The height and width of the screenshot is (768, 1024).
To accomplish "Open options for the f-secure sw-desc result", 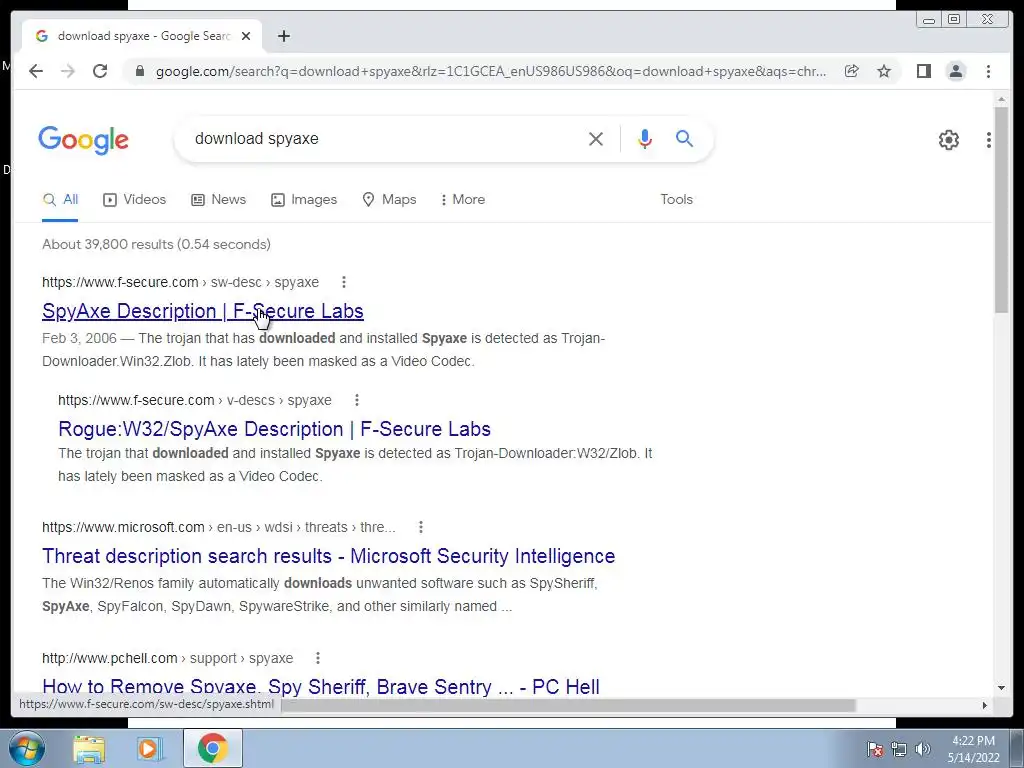I will pos(344,282).
